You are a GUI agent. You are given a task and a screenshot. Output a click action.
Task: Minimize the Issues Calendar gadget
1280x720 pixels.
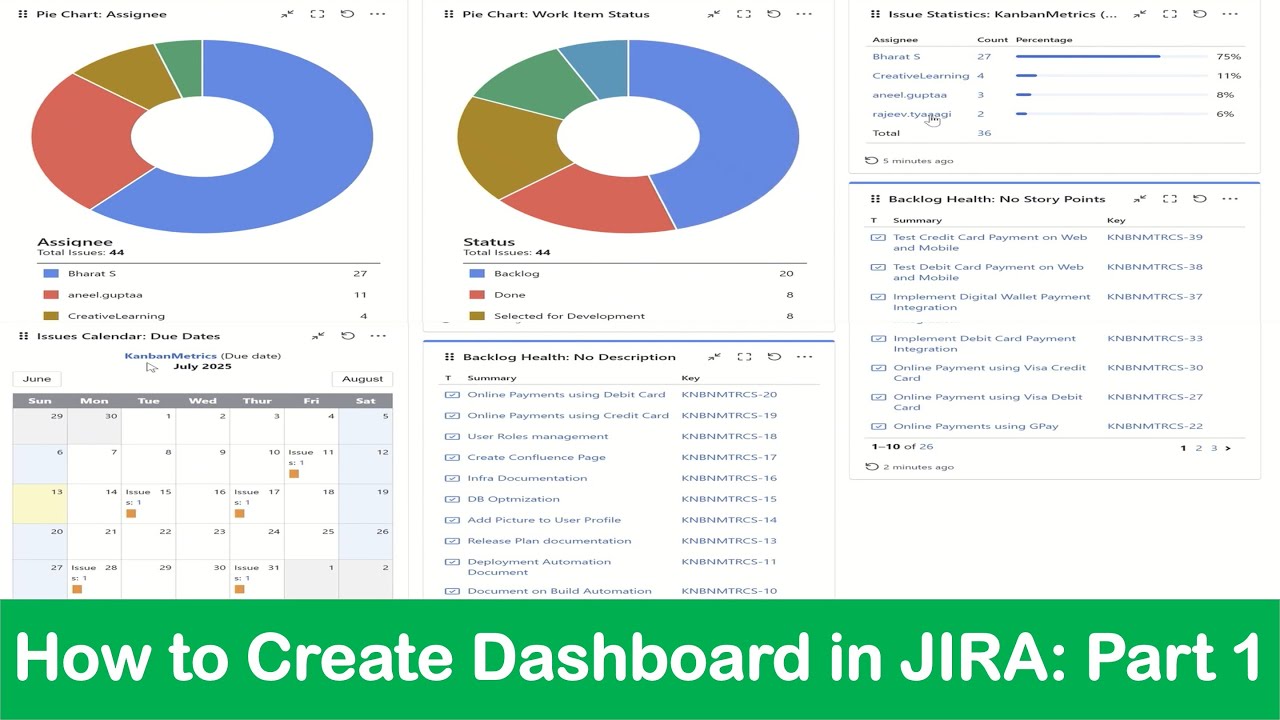pyautogui.click(x=317, y=336)
